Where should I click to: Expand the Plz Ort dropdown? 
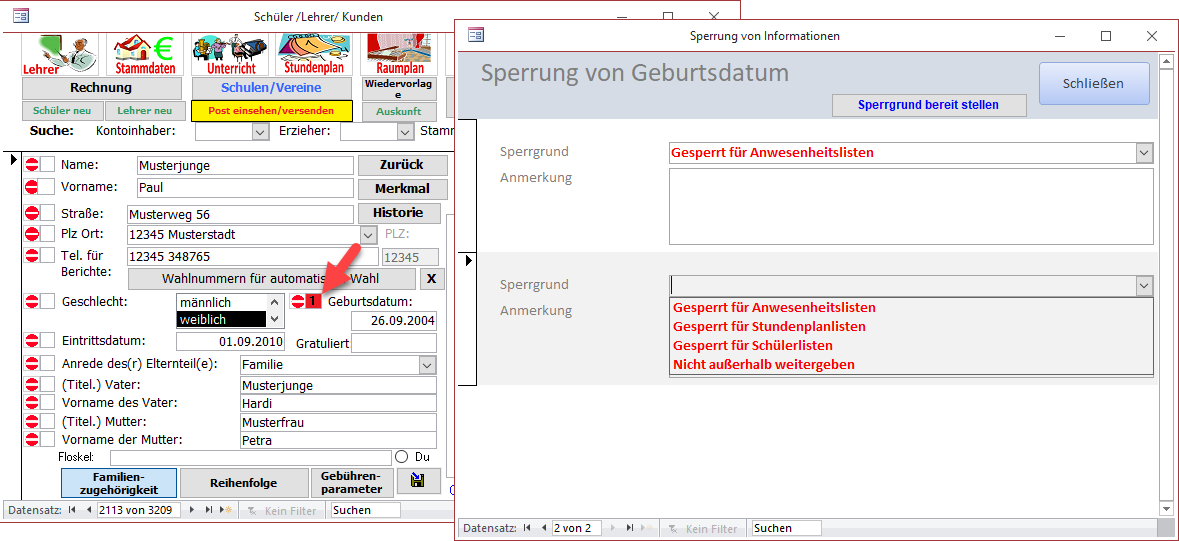point(368,235)
